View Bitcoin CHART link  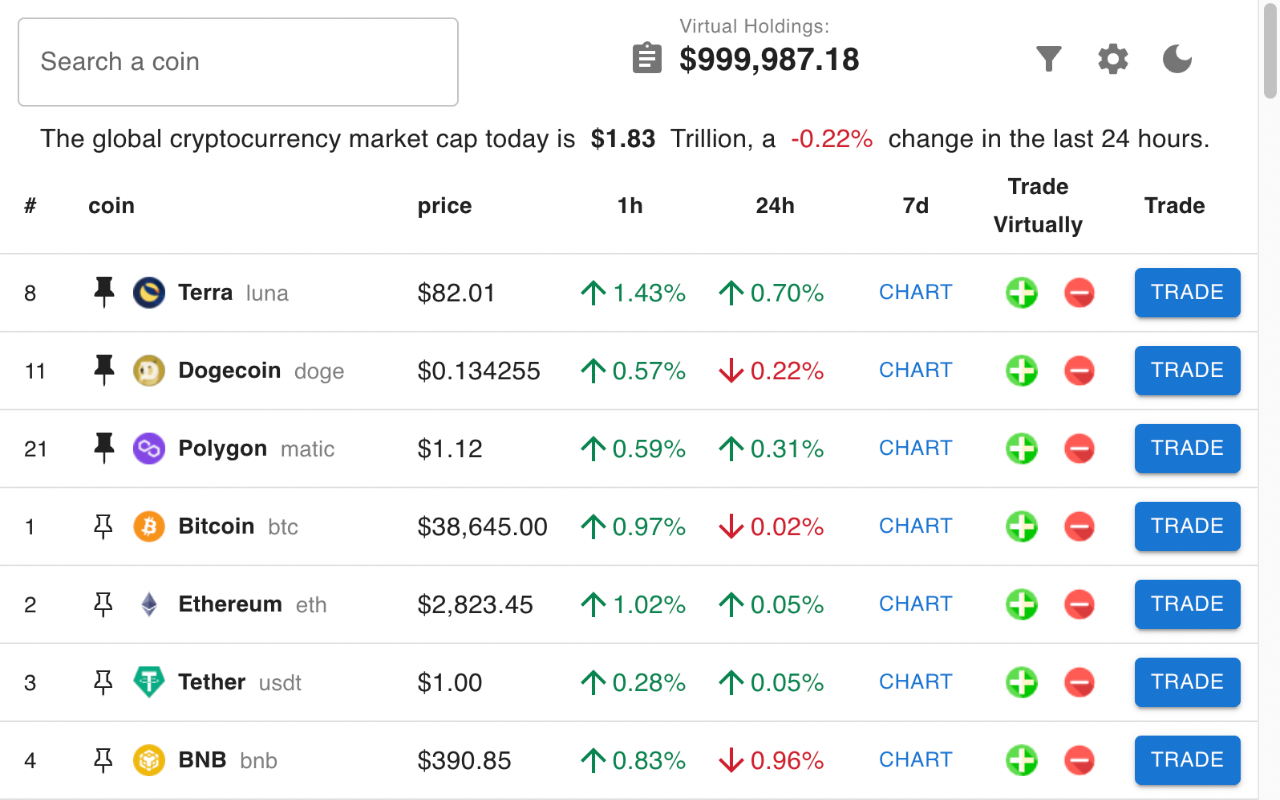[x=915, y=527]
